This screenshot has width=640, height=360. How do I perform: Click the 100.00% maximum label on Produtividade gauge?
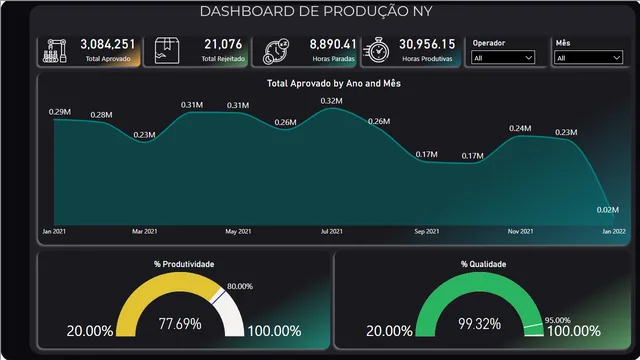(274, 331)
